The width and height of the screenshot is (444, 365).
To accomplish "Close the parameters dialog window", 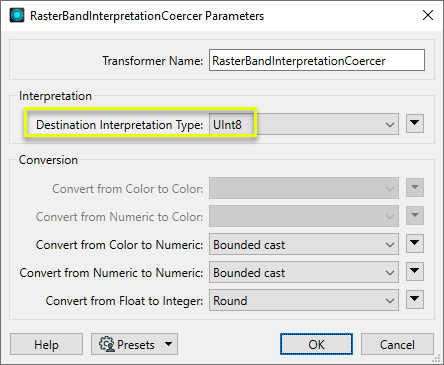I will [428, 15].
